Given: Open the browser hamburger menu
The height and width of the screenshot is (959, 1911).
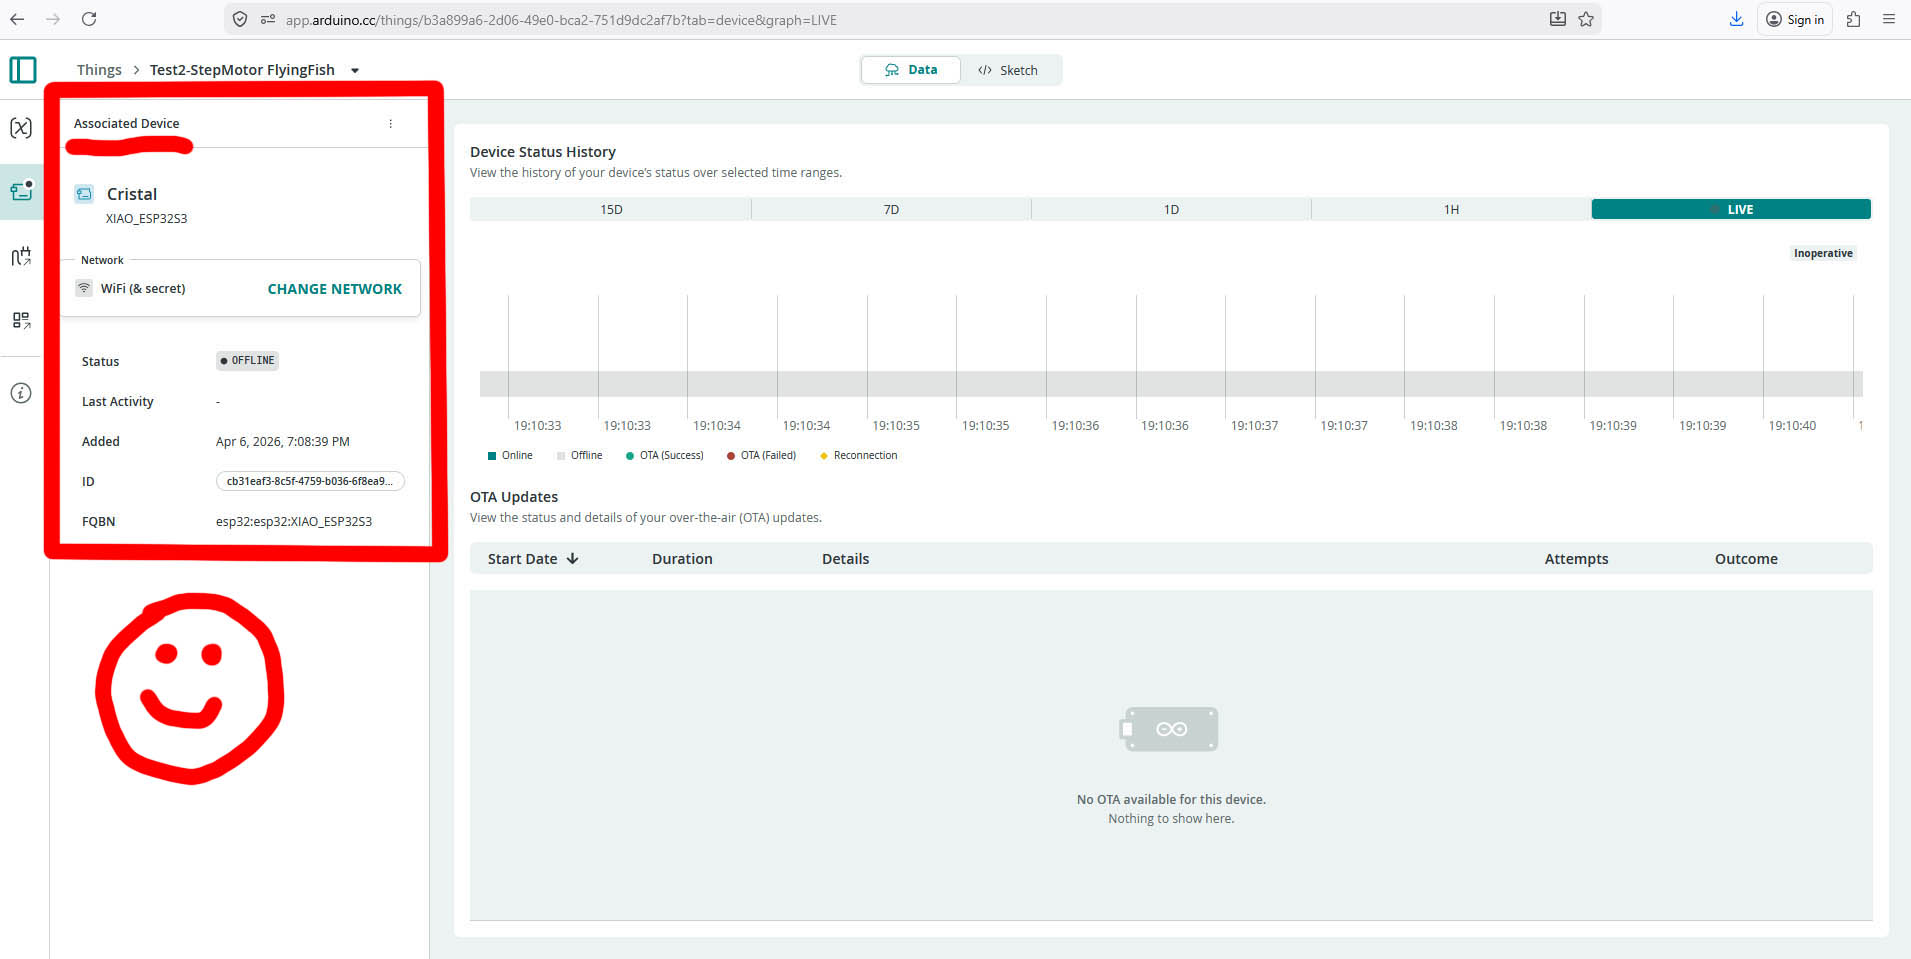Looking at the screenshot, I should [x=1889, y=19].
